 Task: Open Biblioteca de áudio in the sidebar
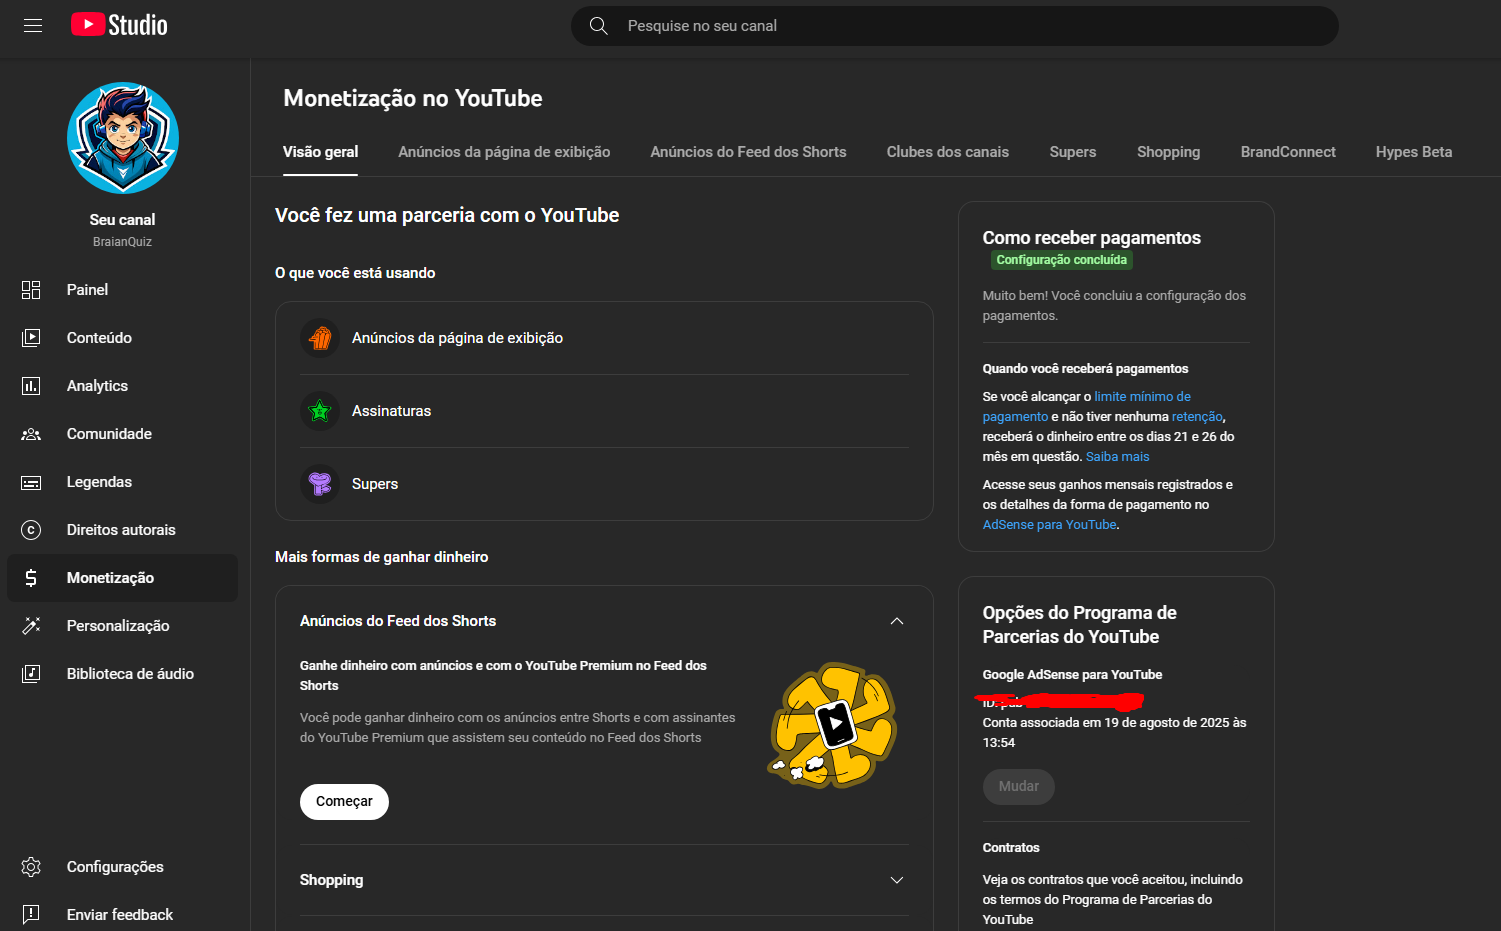click(x=123, y=674)
